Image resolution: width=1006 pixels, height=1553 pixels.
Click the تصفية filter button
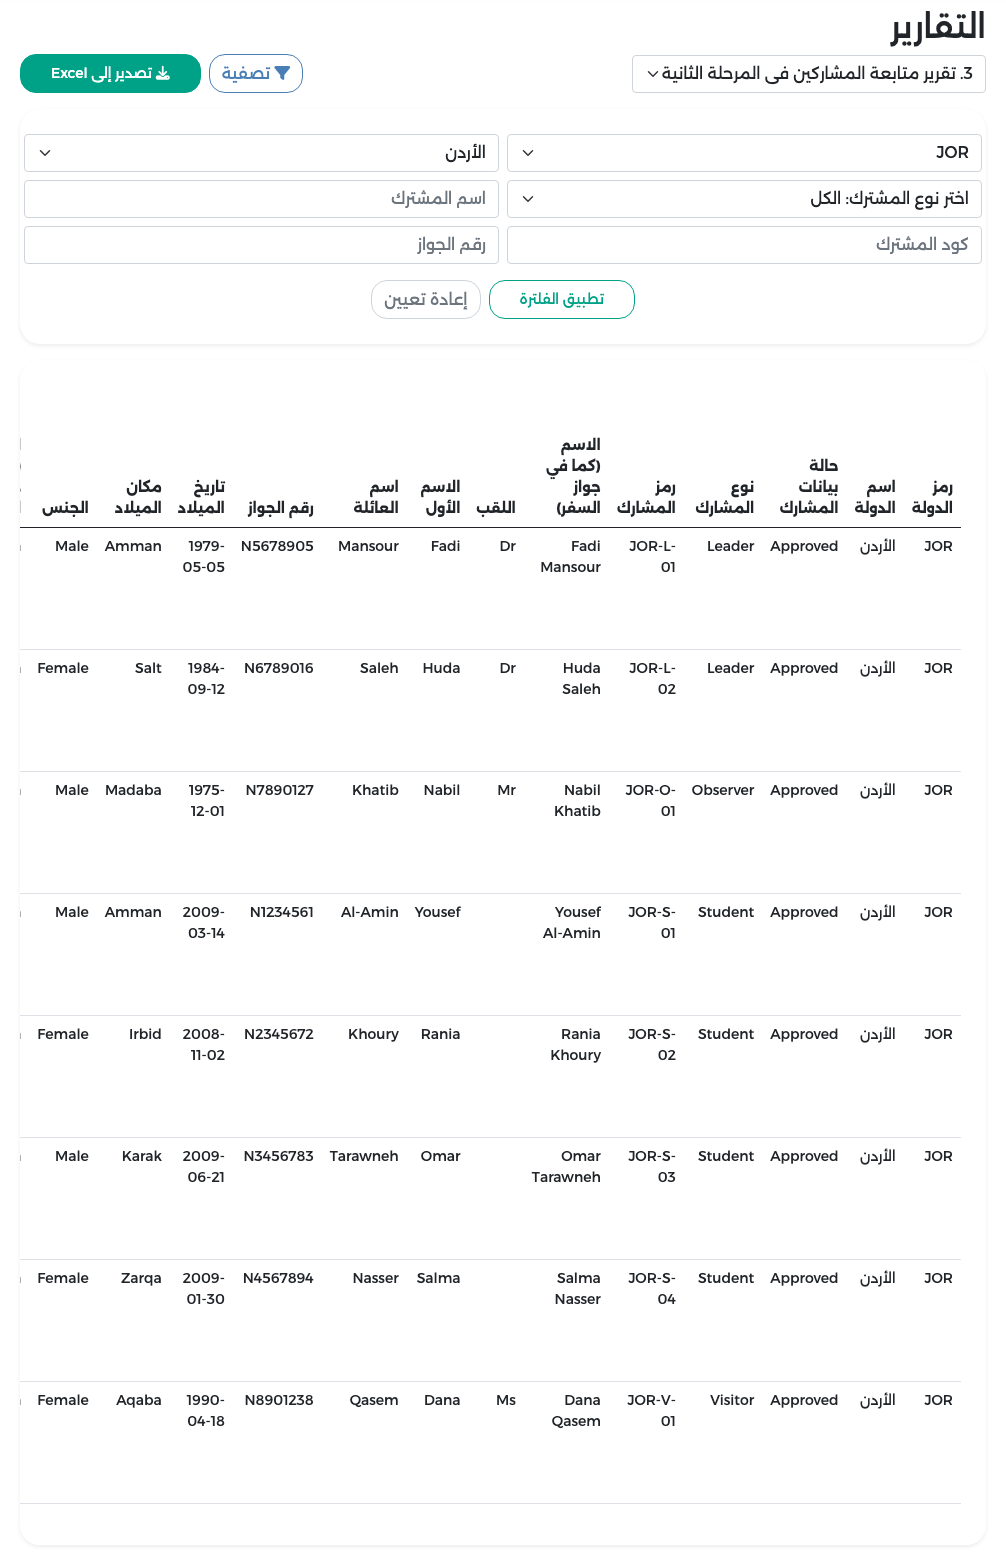256,74
